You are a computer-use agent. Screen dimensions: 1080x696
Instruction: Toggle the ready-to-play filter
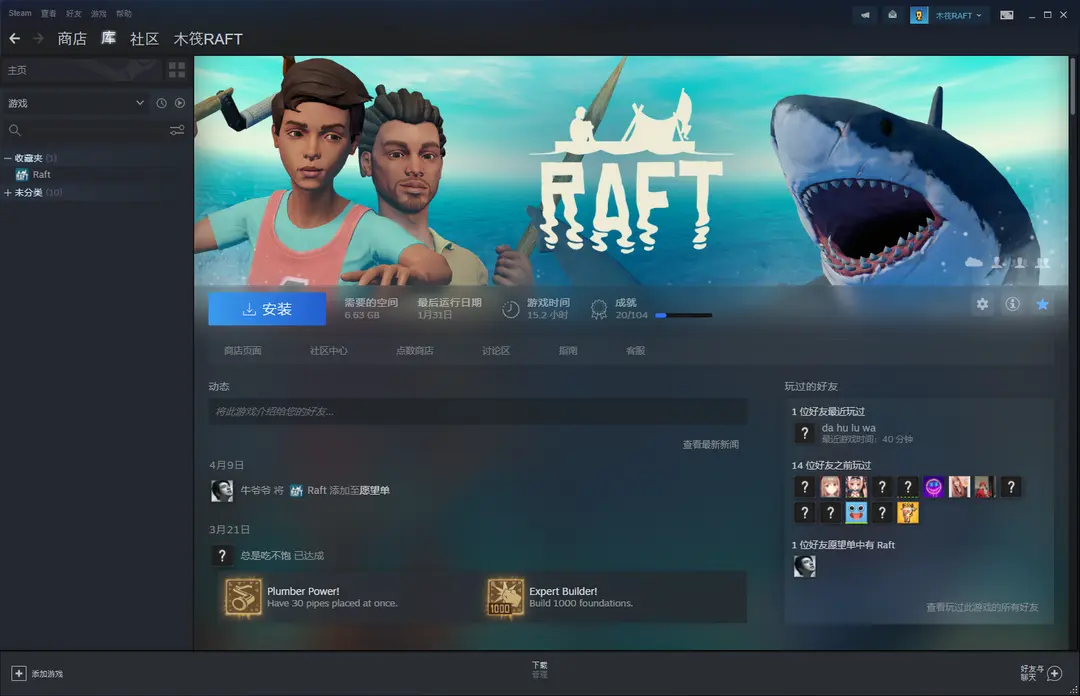click(x=180, y=103)
